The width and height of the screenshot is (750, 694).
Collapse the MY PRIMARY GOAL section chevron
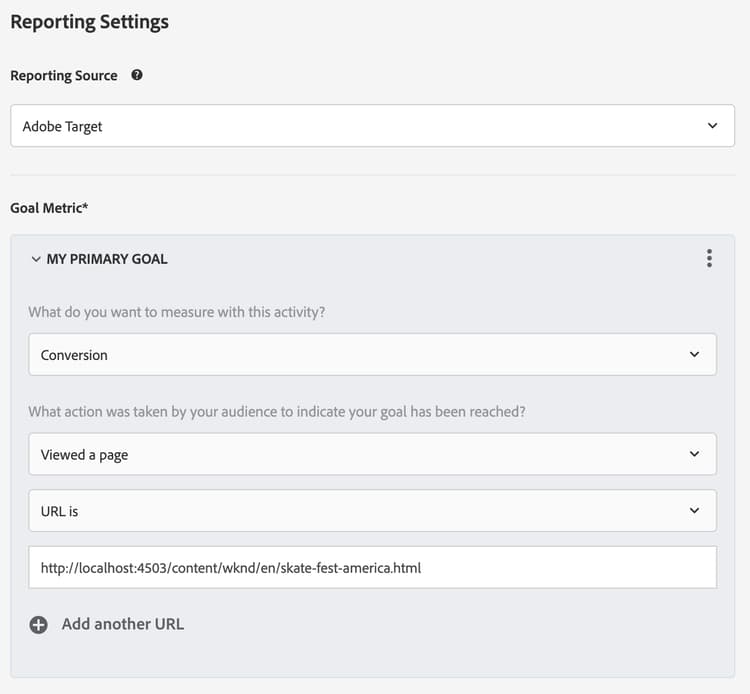coord(36,259)
